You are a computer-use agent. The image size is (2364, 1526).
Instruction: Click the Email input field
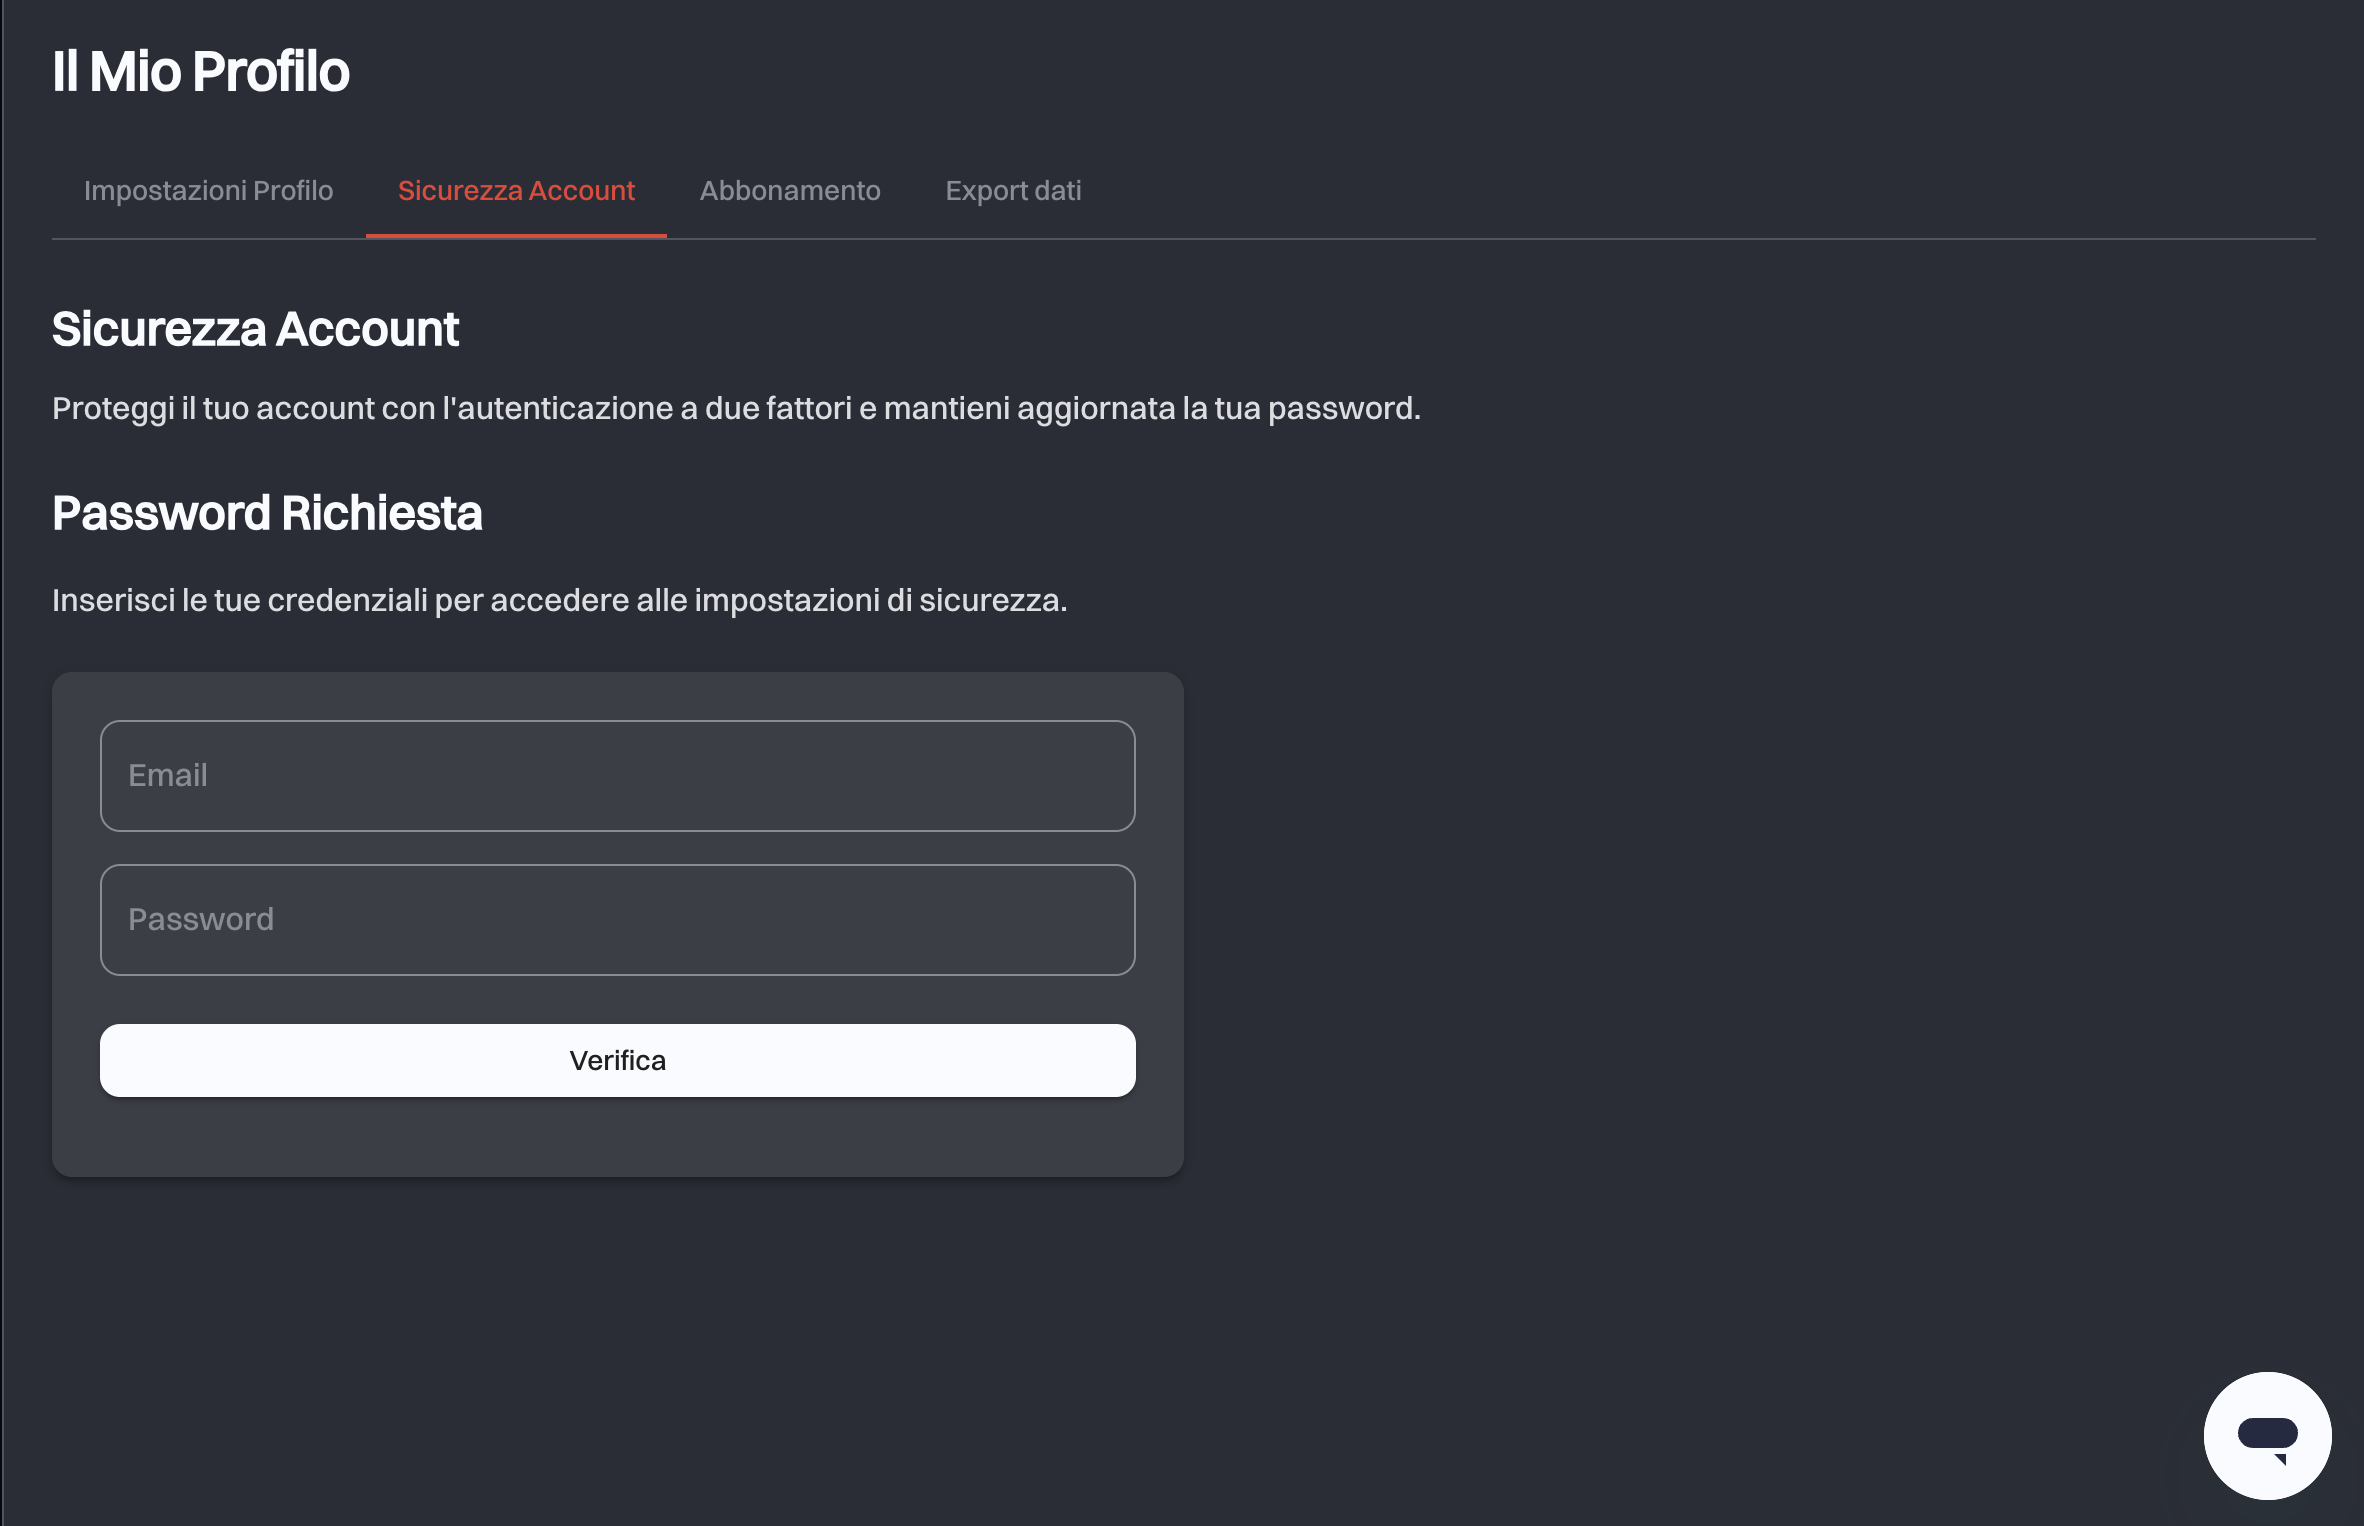coord(618,776)
